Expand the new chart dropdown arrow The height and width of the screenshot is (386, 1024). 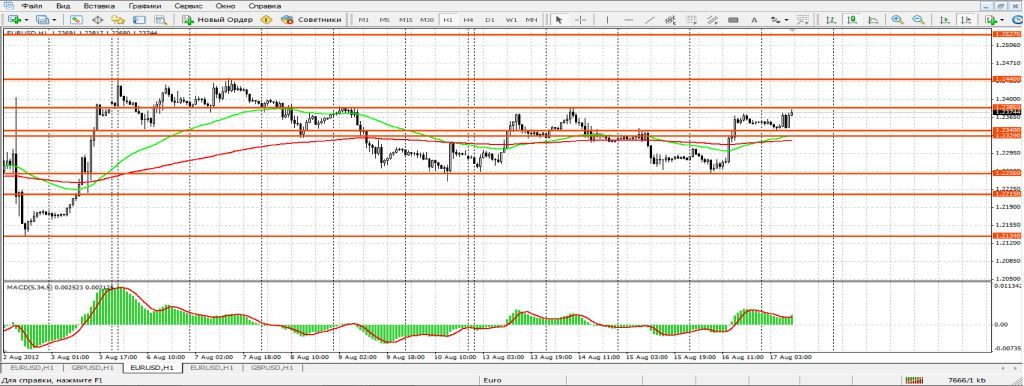27,20
